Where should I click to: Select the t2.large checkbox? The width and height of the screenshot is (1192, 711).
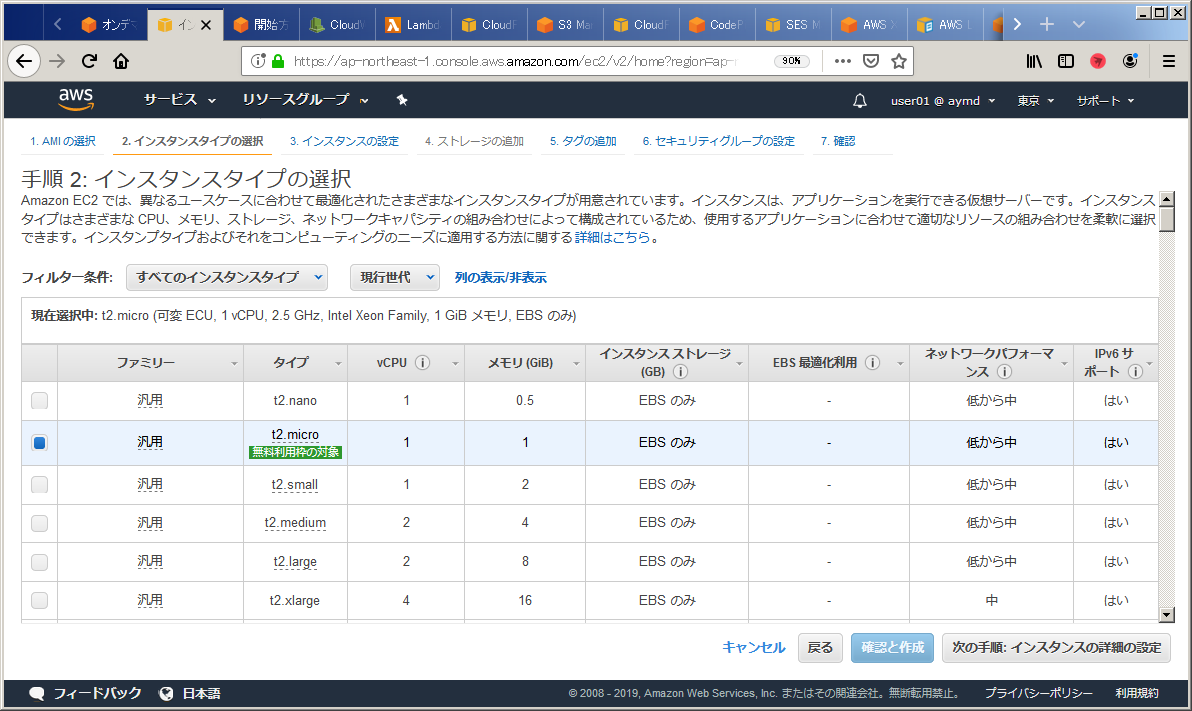(40, 562)
